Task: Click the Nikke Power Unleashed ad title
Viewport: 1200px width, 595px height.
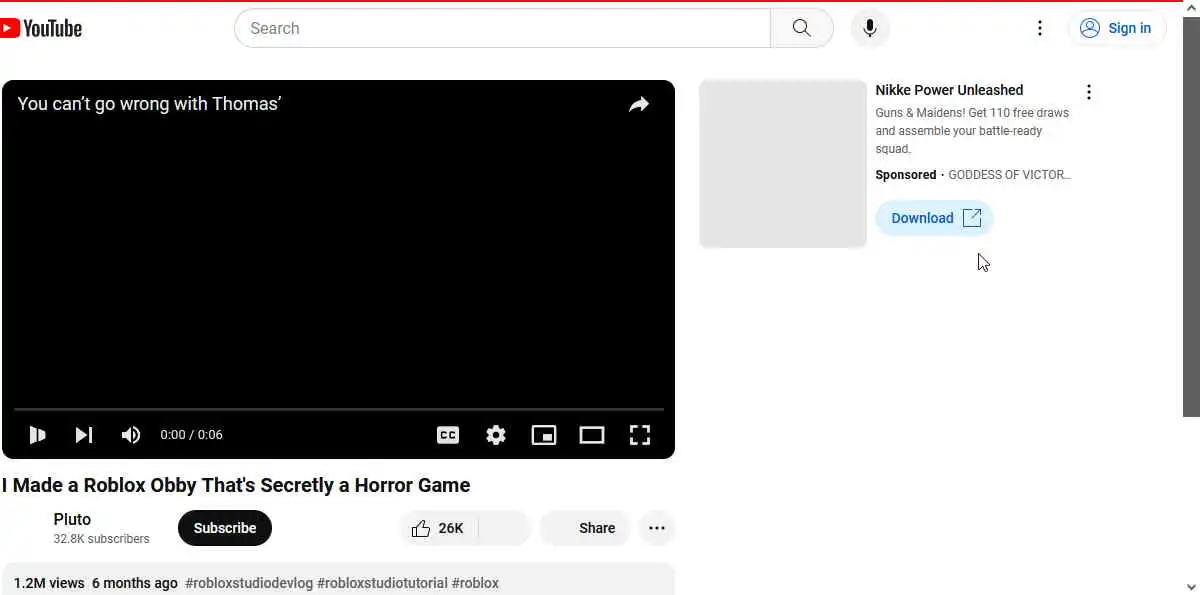Action: tap(949, 90)
